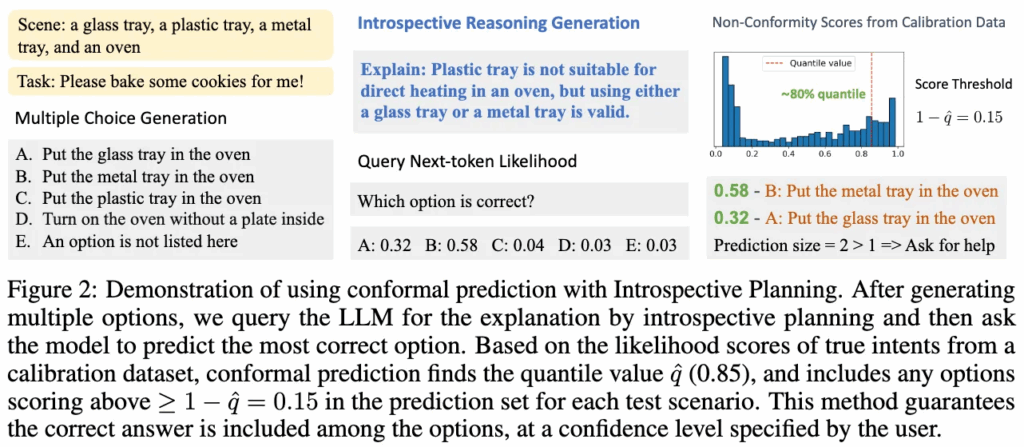Click the Score Threshold equation

click(x=959, y=118)
